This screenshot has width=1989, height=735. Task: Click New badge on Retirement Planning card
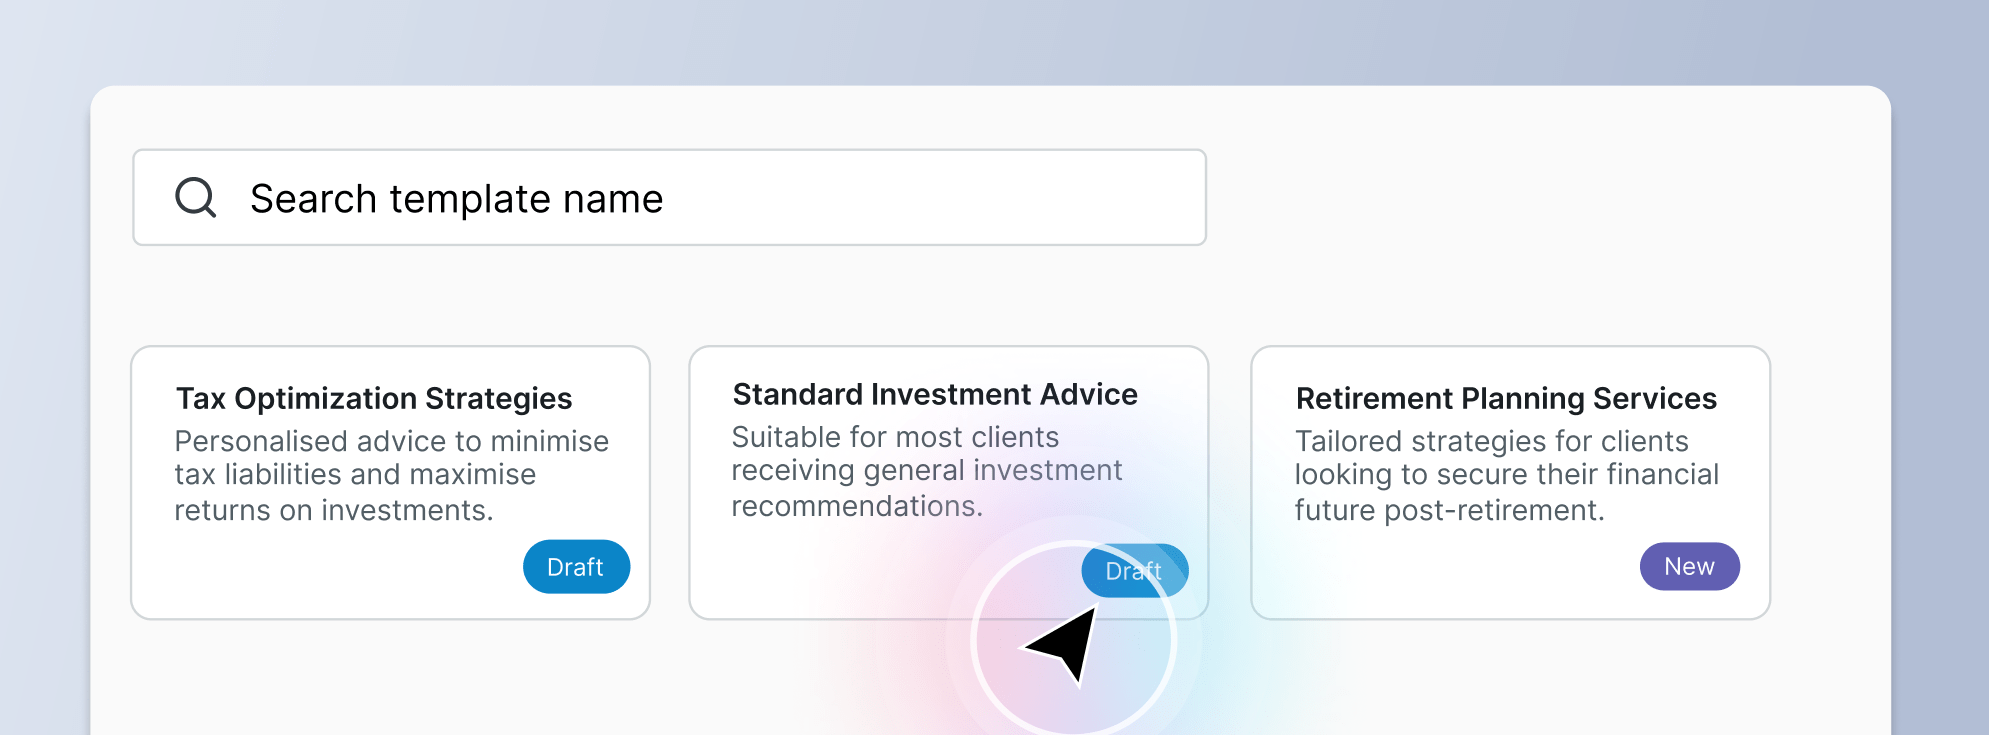[1689, 567]
